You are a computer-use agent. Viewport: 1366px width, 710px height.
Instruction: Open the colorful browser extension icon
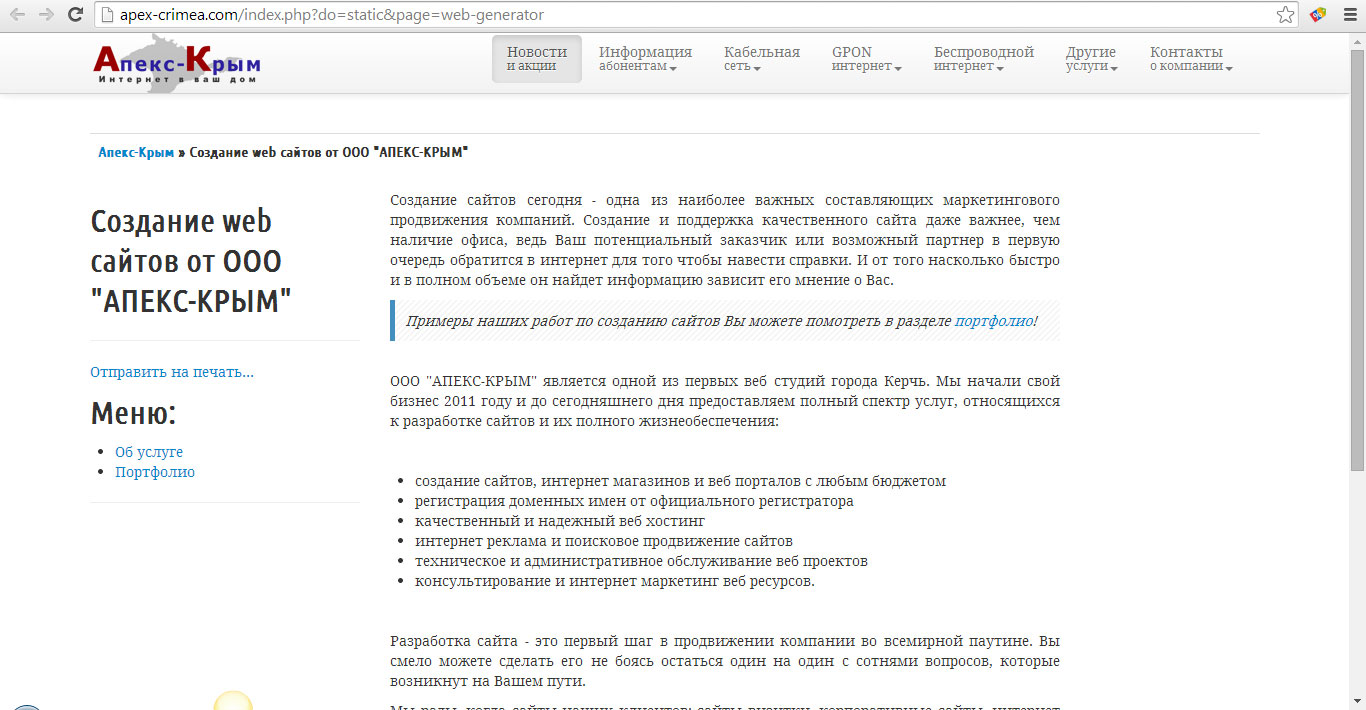point(1318,15)
